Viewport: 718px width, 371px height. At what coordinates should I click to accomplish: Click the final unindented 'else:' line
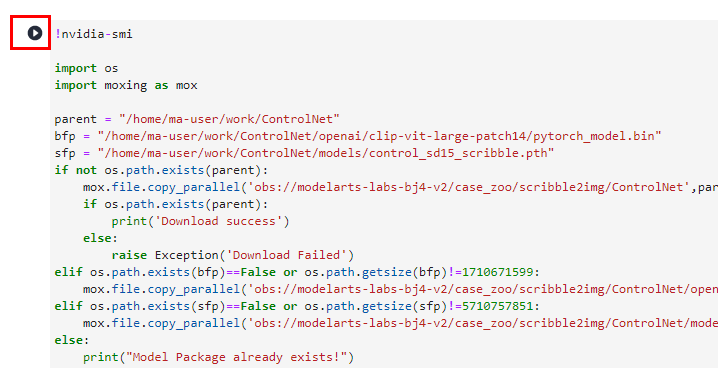point(72,340)
